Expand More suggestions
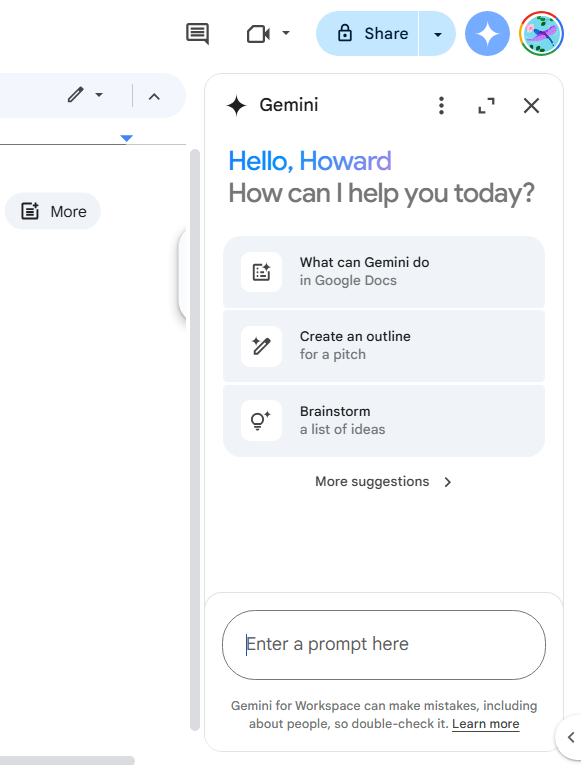 point(384,482)
